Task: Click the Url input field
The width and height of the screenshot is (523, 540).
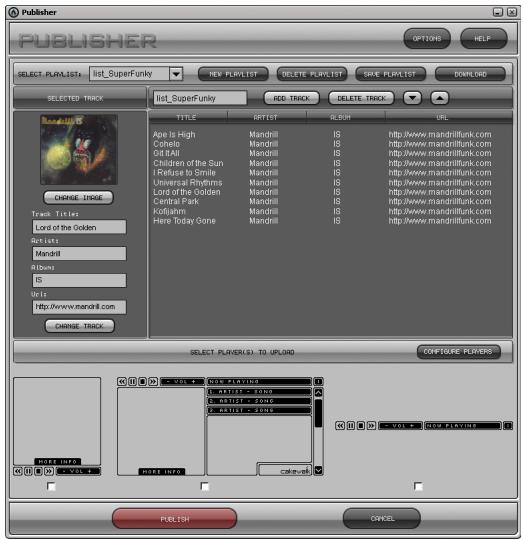Action: [x=79, y=307]
